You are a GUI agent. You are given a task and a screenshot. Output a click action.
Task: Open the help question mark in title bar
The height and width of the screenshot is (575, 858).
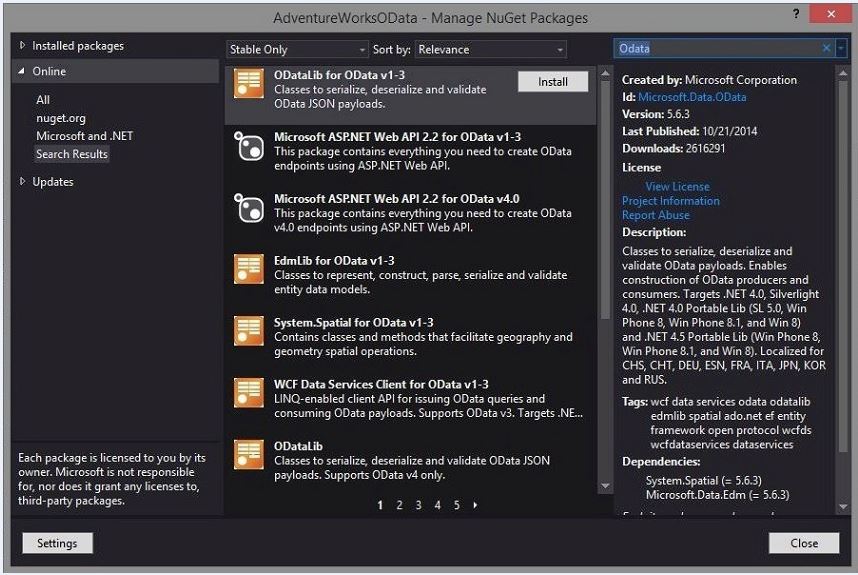[796, 14]
